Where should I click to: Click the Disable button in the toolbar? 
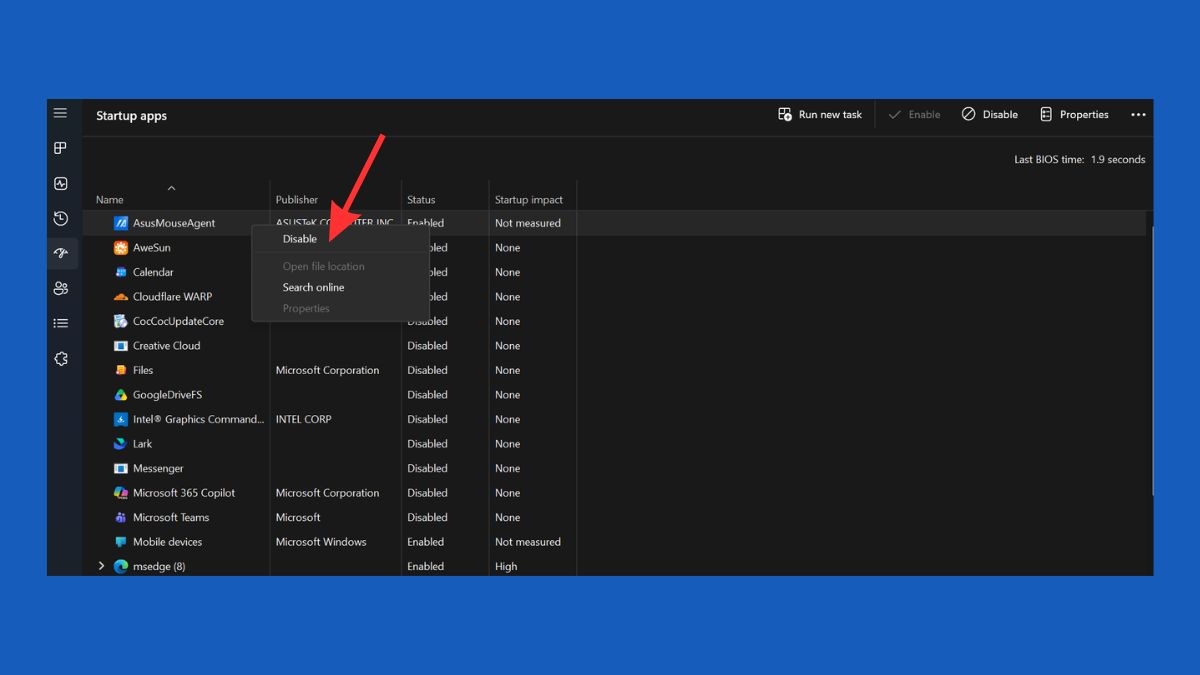point(990,115)
